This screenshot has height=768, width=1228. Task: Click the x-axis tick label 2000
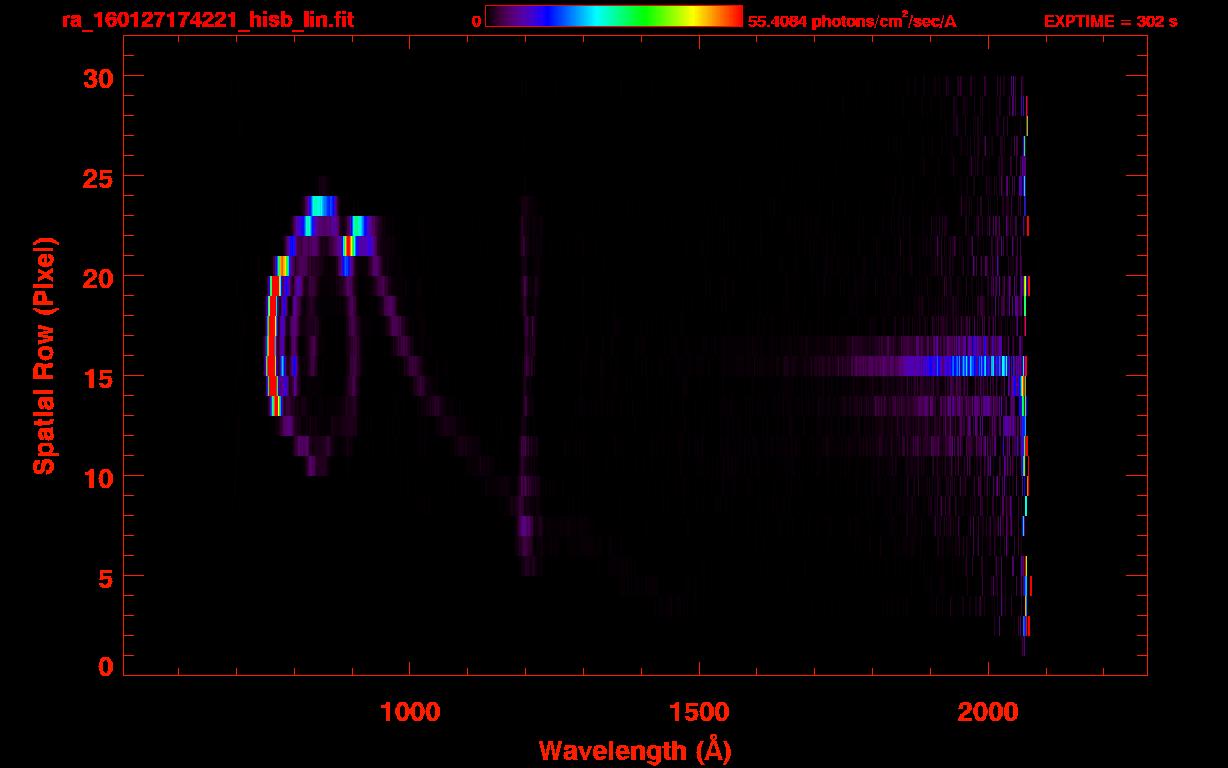(x=988, y=711)
